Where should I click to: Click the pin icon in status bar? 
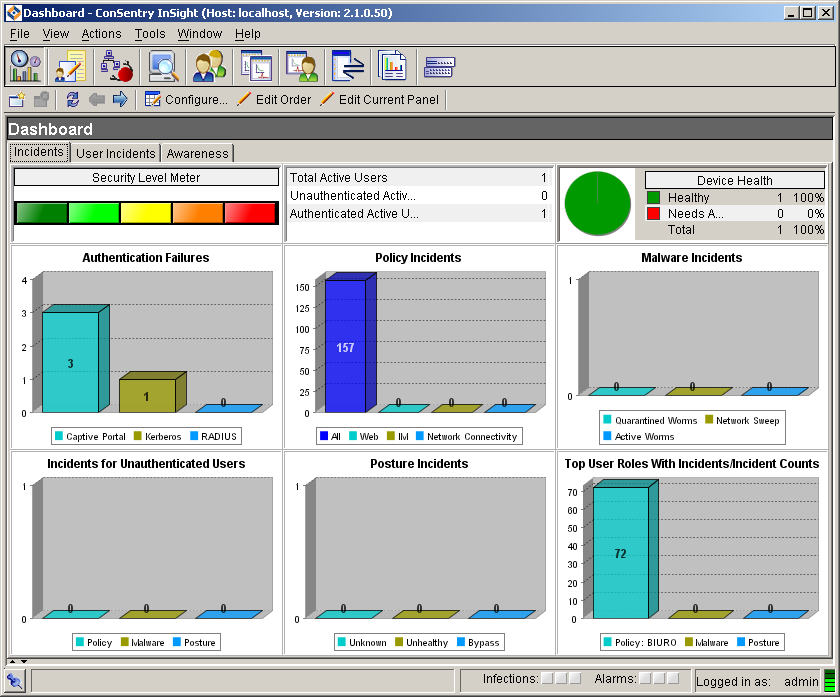click(x=14, y=681)
